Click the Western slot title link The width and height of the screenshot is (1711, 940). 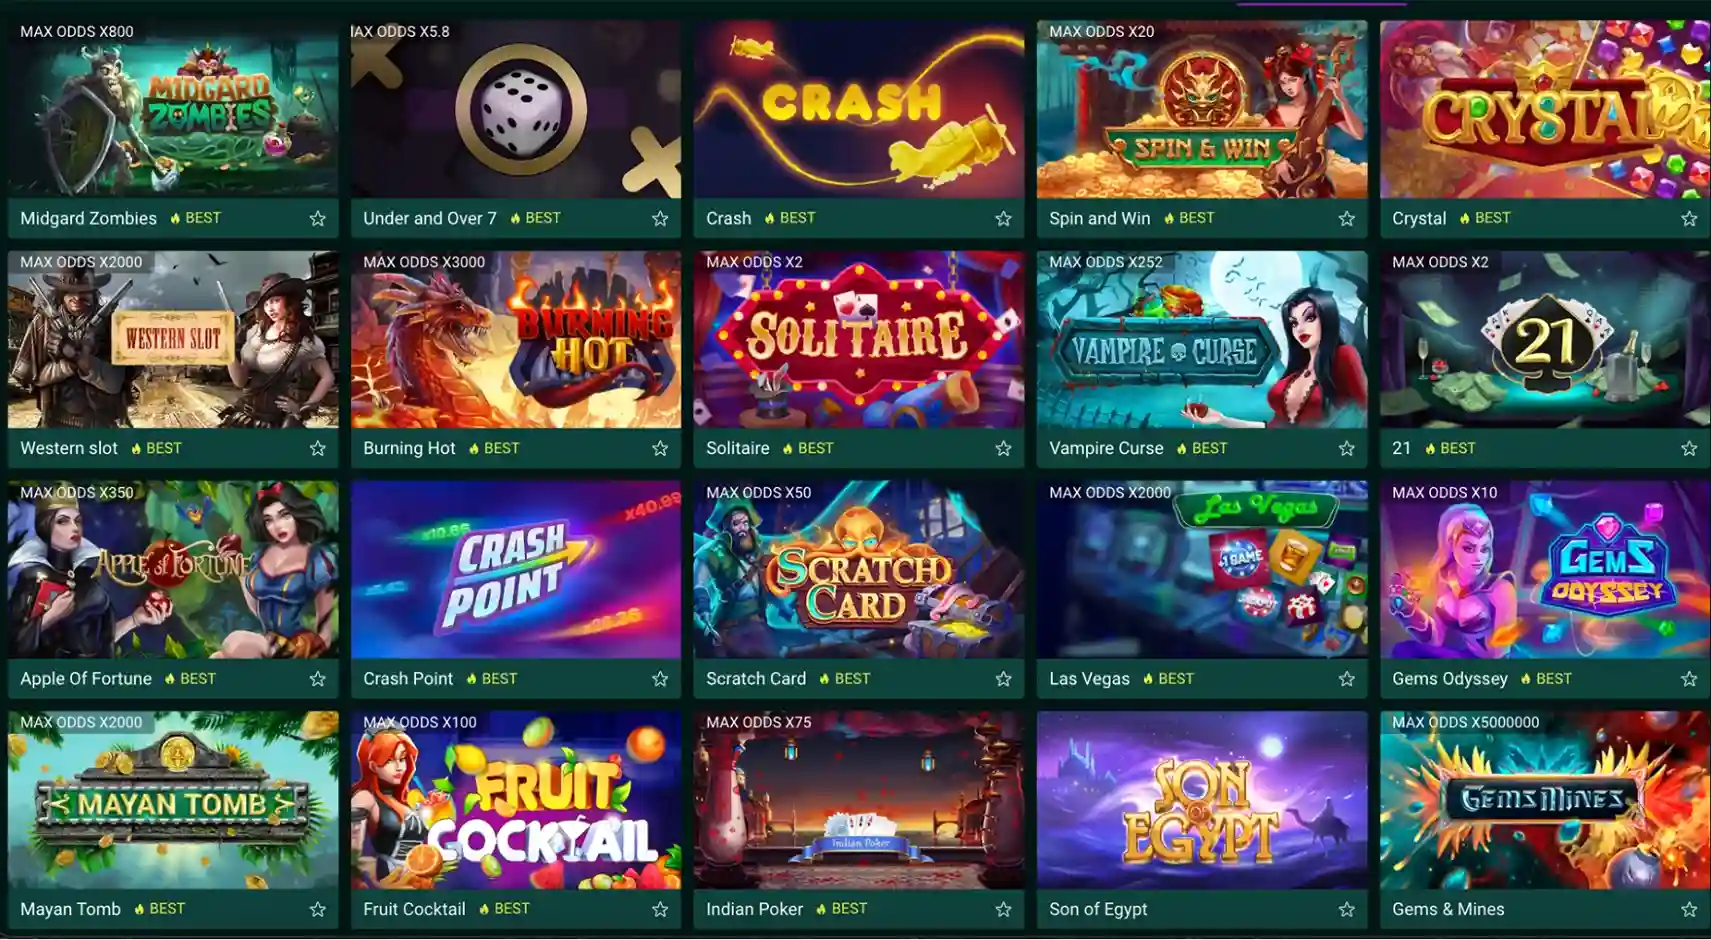[69, 448]
